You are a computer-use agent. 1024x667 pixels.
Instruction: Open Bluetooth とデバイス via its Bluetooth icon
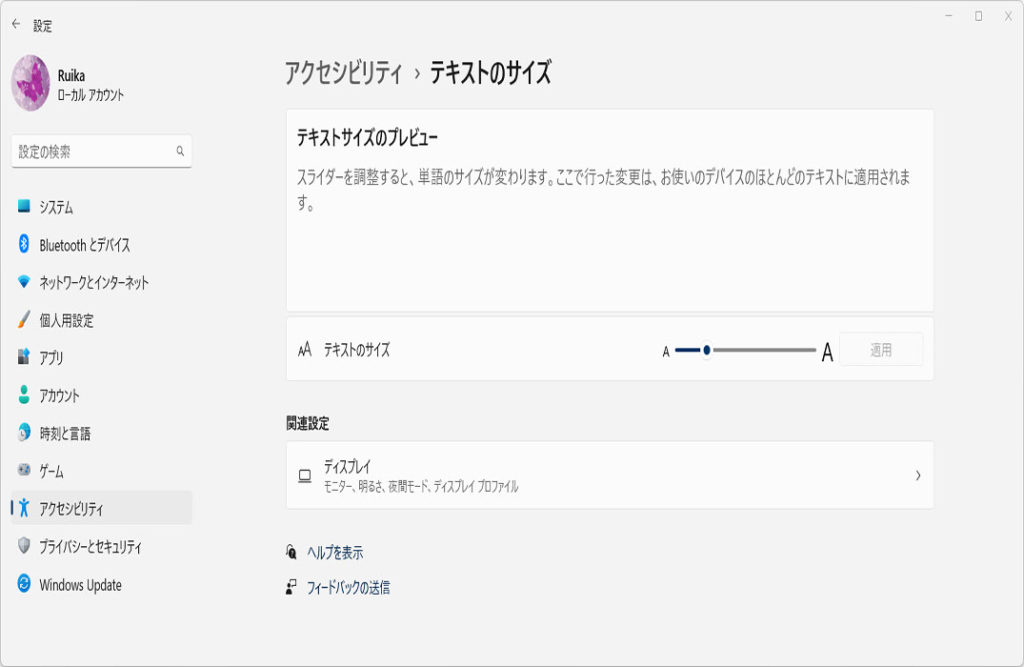24,244
